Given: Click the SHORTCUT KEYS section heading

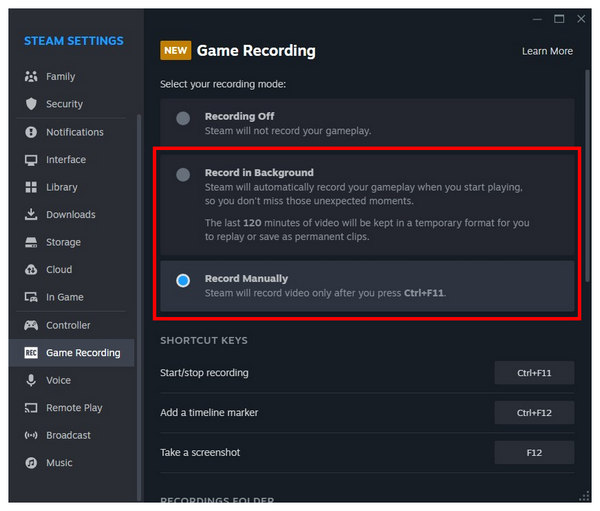Looking at the screenshot, I should point(204,340).
